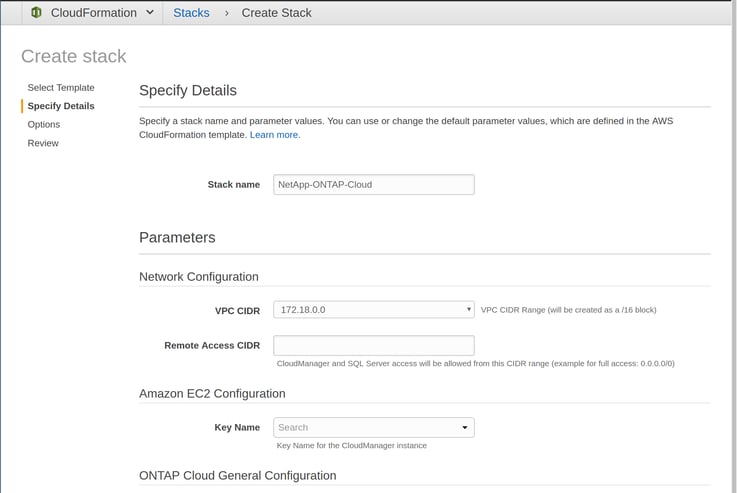Screen dimensions: 737x493
Task: Expand the VPC CIDR dropdown
Action: tap(374, 310)
